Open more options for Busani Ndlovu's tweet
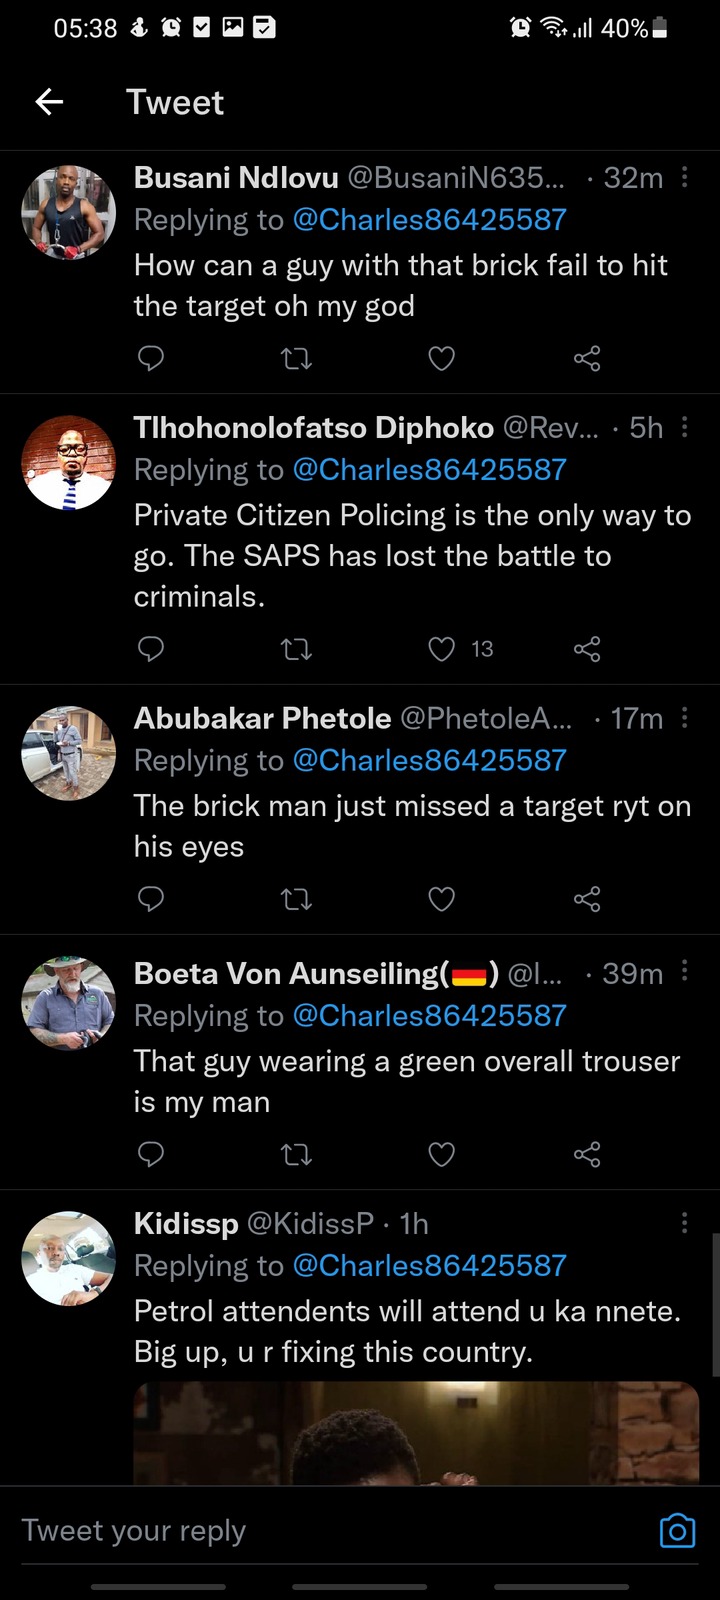Image resolution: width=720 pixels, height=1600 pixels. tap(684, 178)
